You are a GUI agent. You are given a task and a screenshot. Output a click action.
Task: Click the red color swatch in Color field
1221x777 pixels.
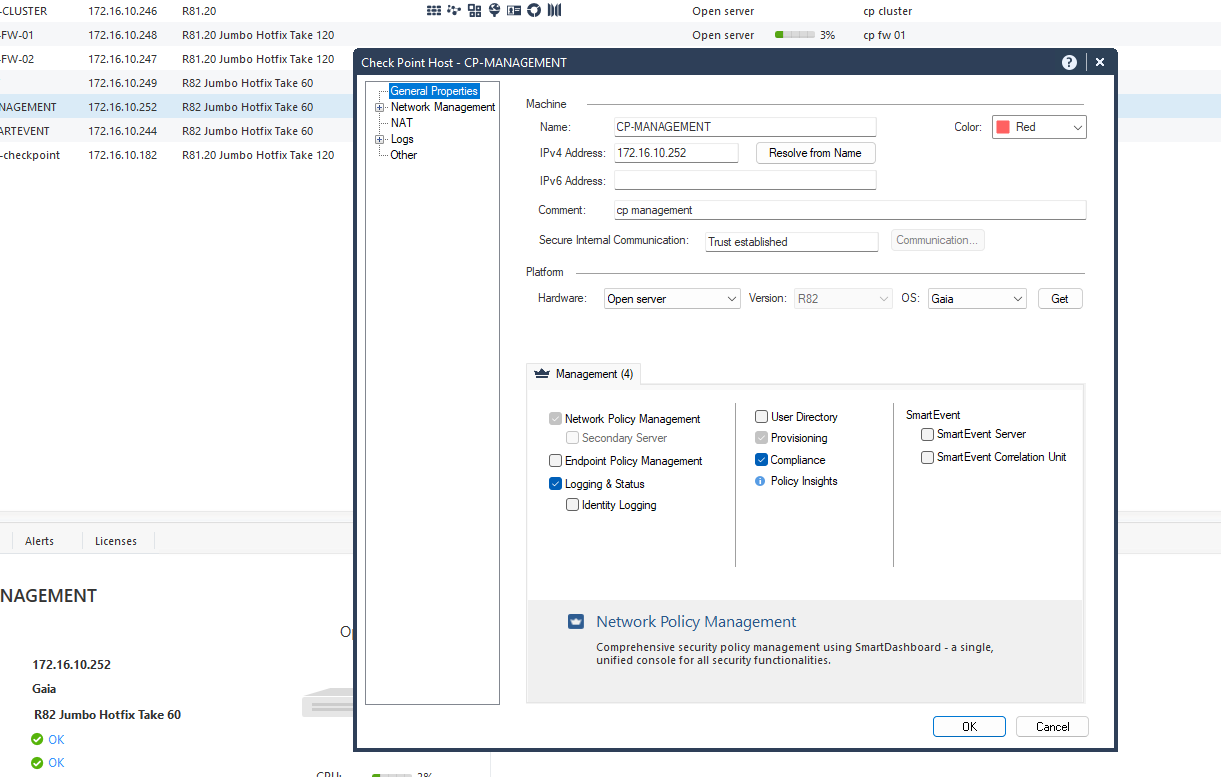click(1003, 127)
